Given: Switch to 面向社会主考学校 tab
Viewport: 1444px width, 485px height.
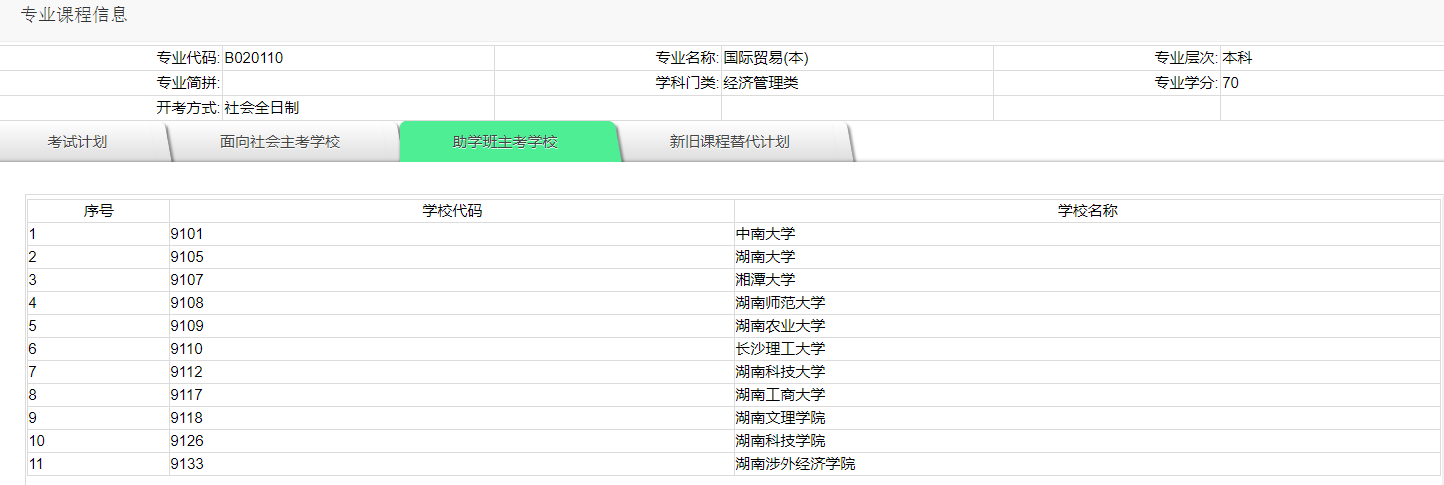Looking at the screenshot, I should [280, 142].
